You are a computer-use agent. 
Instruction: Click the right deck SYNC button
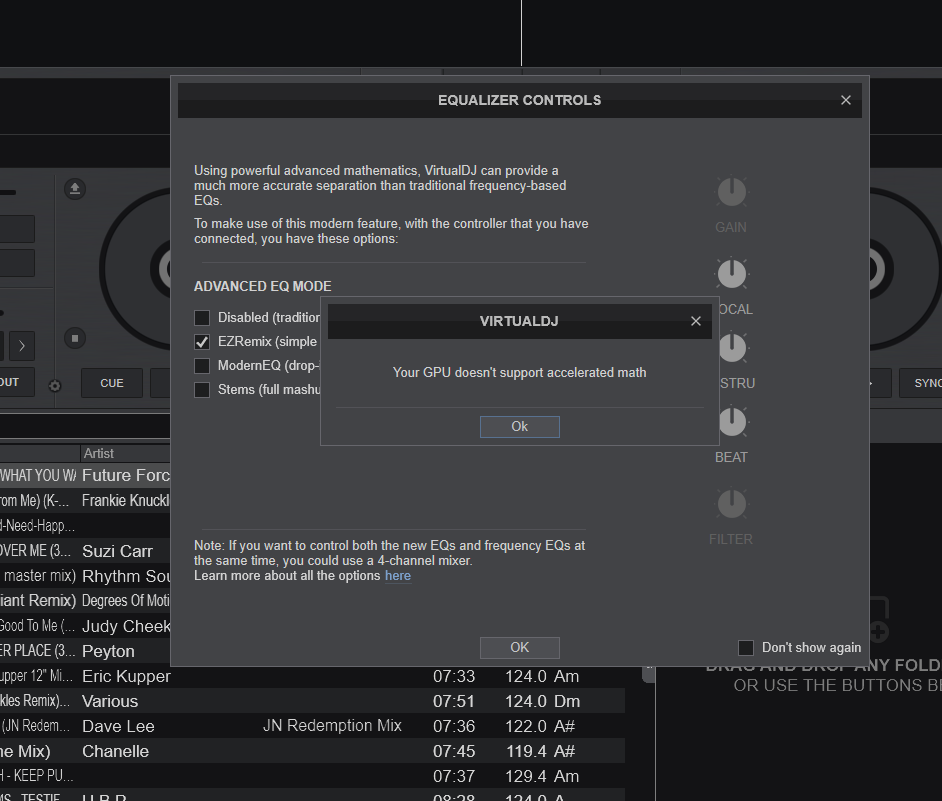[921, 383]
